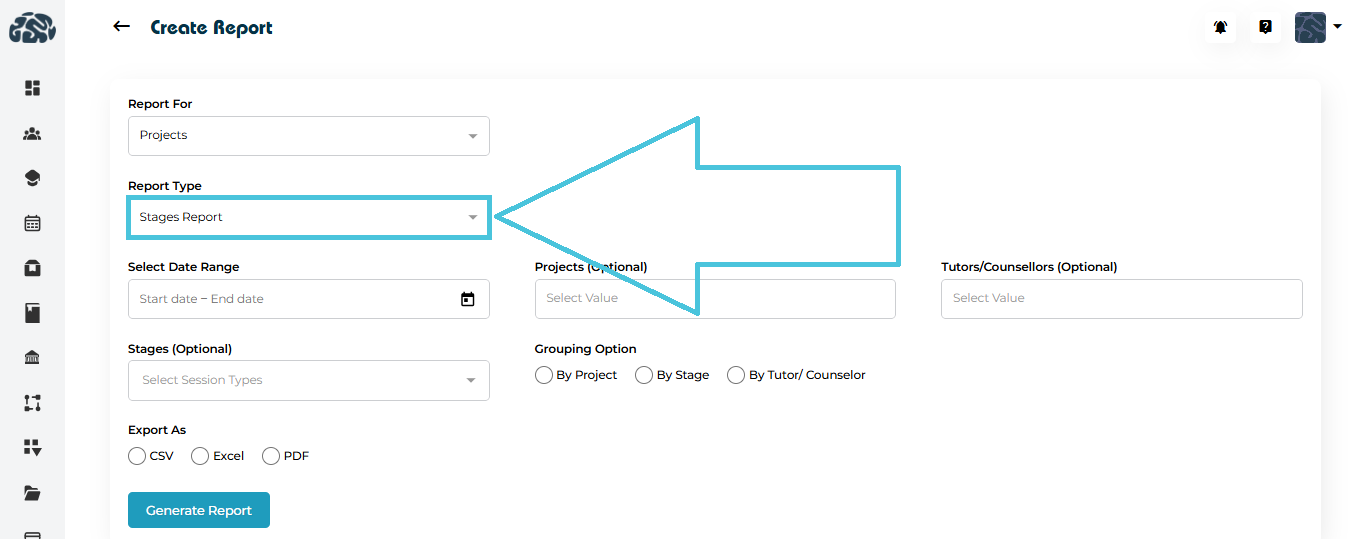Click the Generate Report button

tap(198, 510)
